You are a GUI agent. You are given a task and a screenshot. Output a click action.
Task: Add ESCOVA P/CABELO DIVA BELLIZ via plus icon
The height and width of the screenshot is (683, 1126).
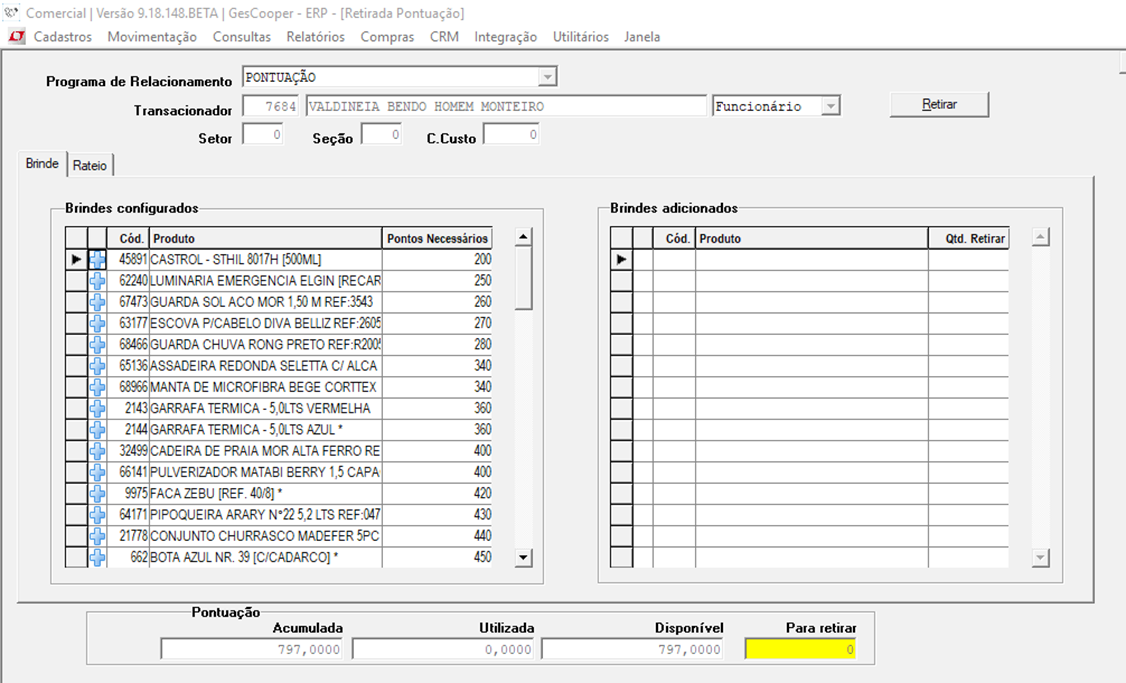coord(97,323)
